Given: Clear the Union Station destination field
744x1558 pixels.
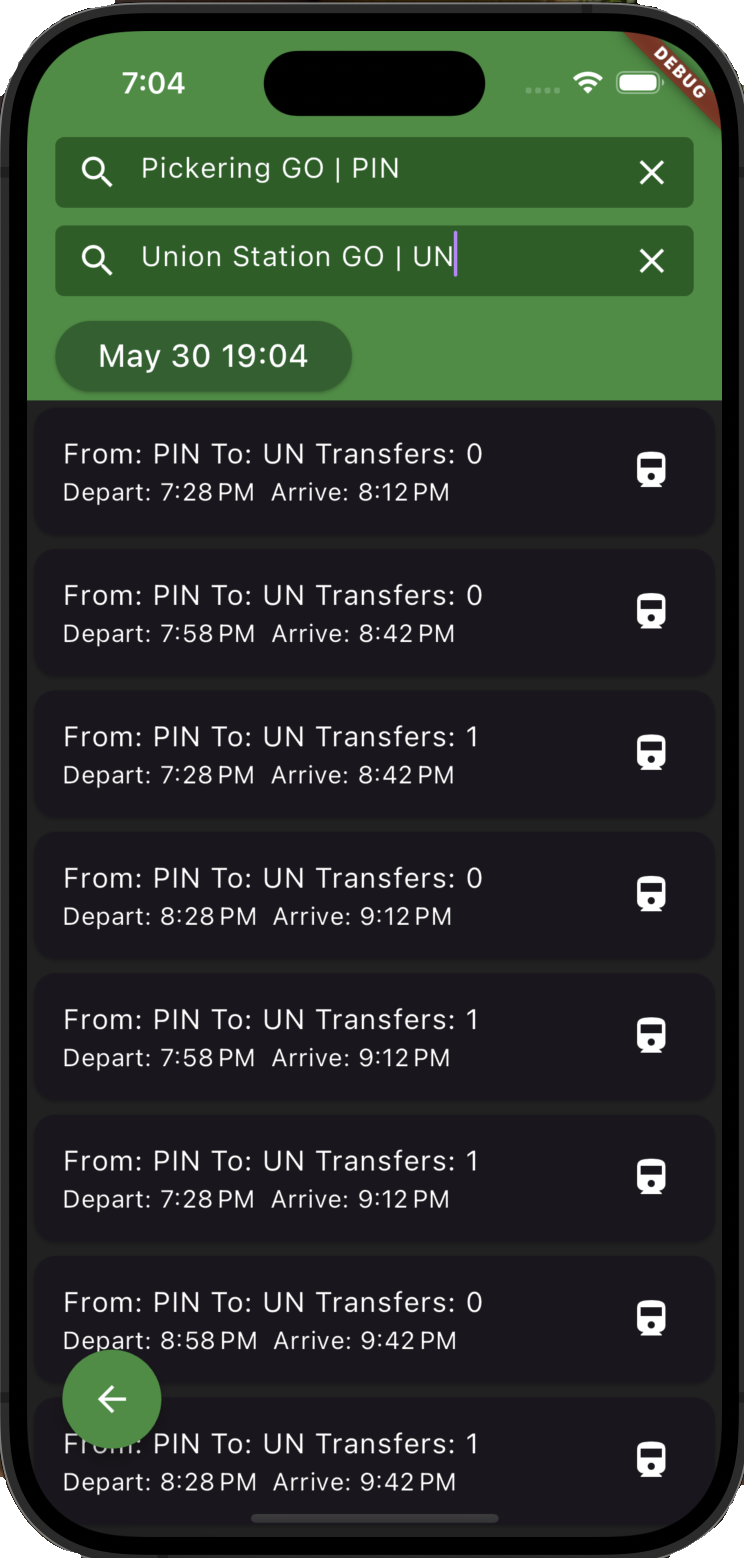Looking at the screenshot, I should click(x=651, y=261).
